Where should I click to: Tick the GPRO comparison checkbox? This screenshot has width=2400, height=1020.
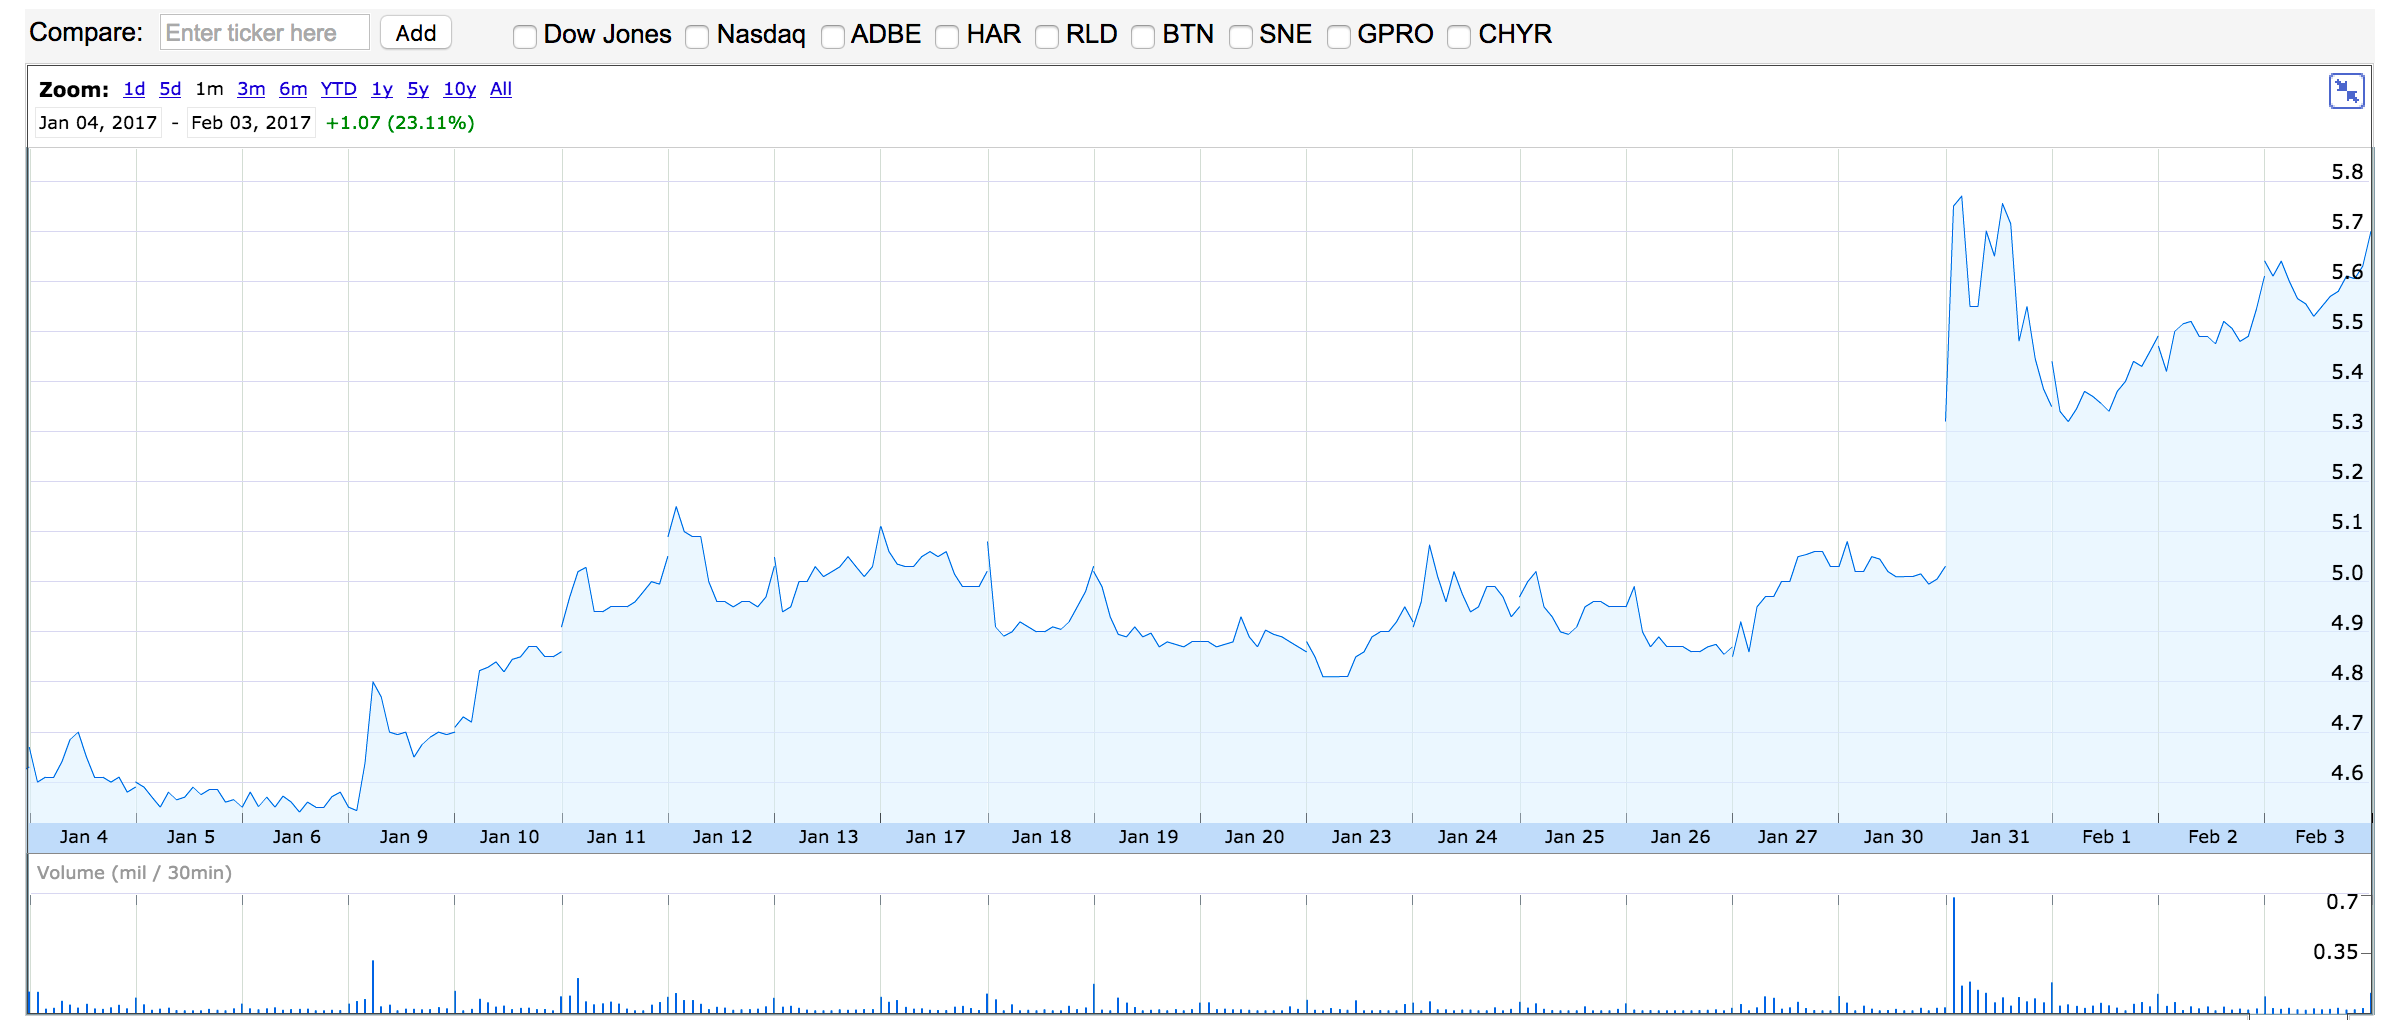(x=1339, y=37)
